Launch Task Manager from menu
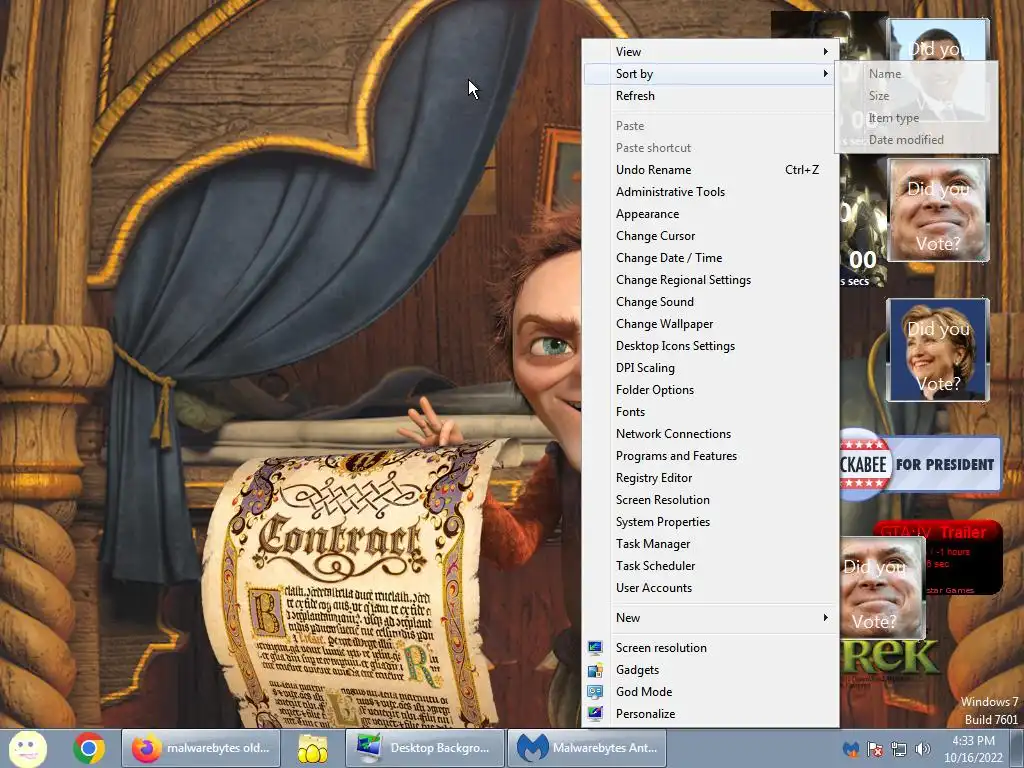The height and width of the screenshot is (768, 1024). 710,544
